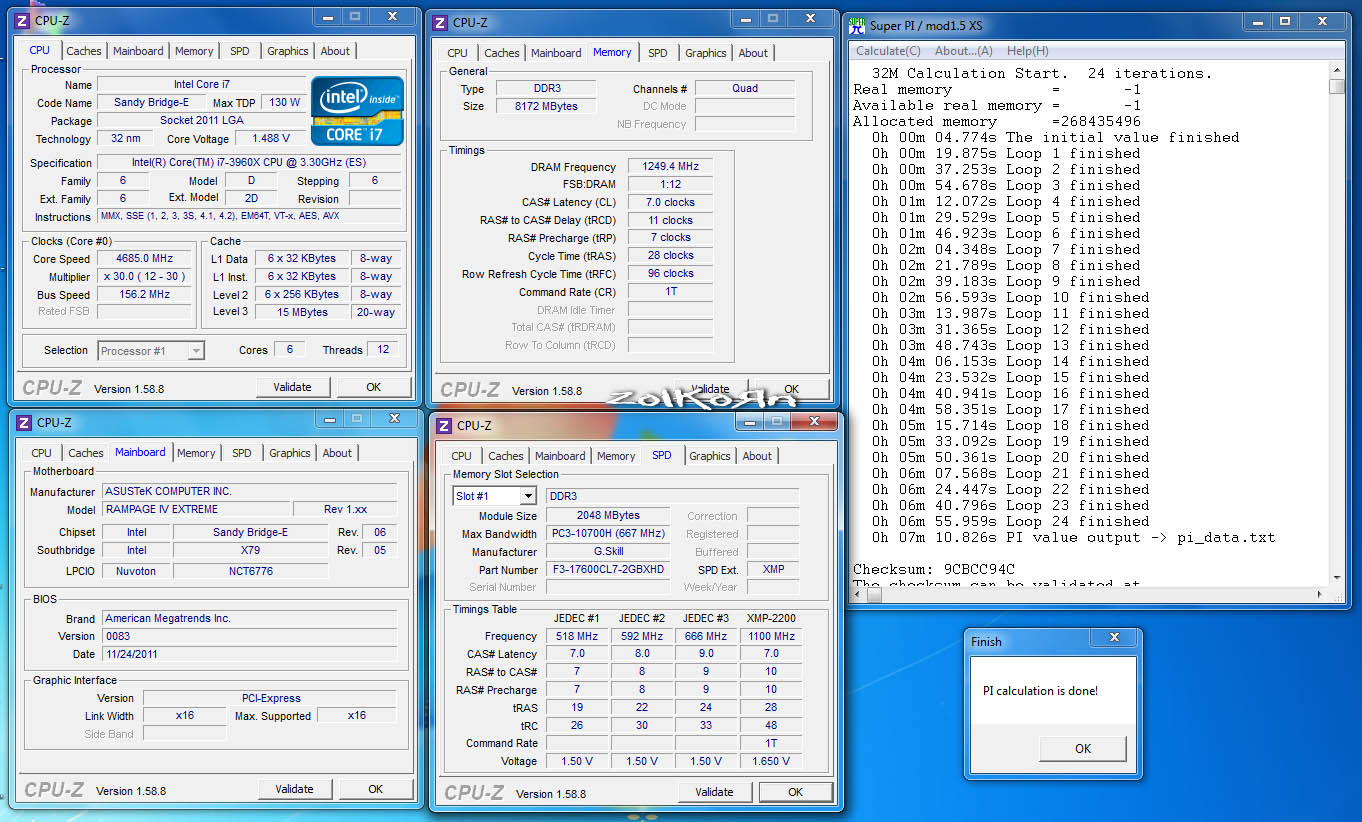
Task: Click the Command Rate (CR) value 1T
Action: pyautogui.click(x=670, y=292)
